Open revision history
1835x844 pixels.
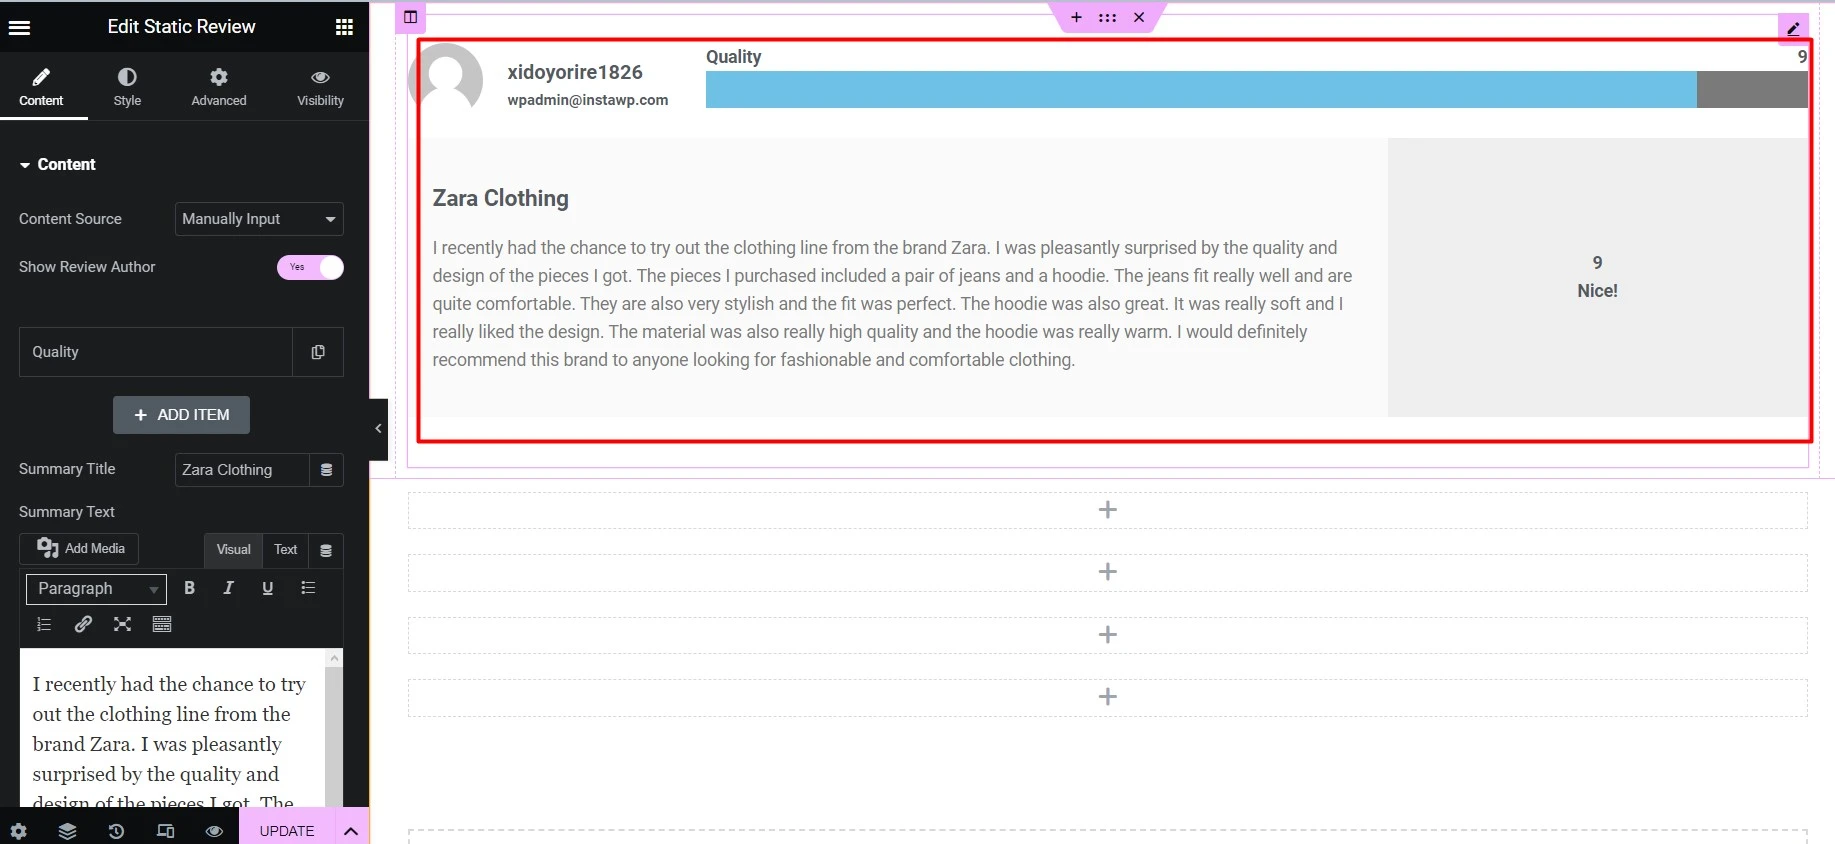pyautogui.click(x=116, y=831)
